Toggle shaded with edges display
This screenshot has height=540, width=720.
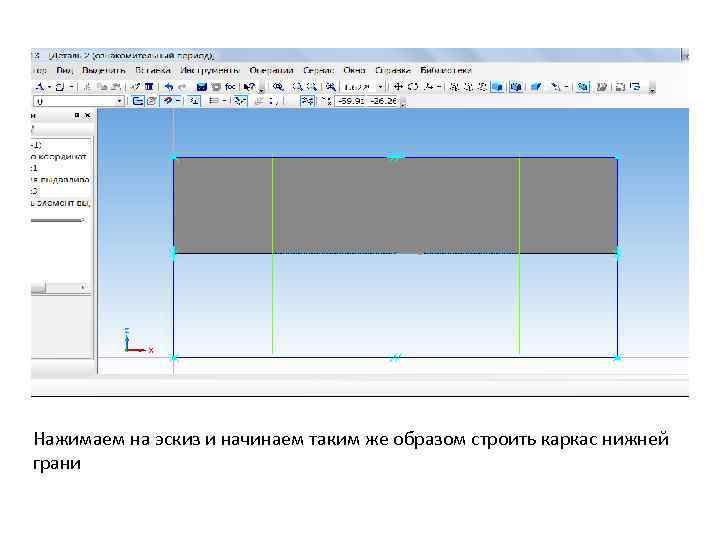[x=516, y=86]
